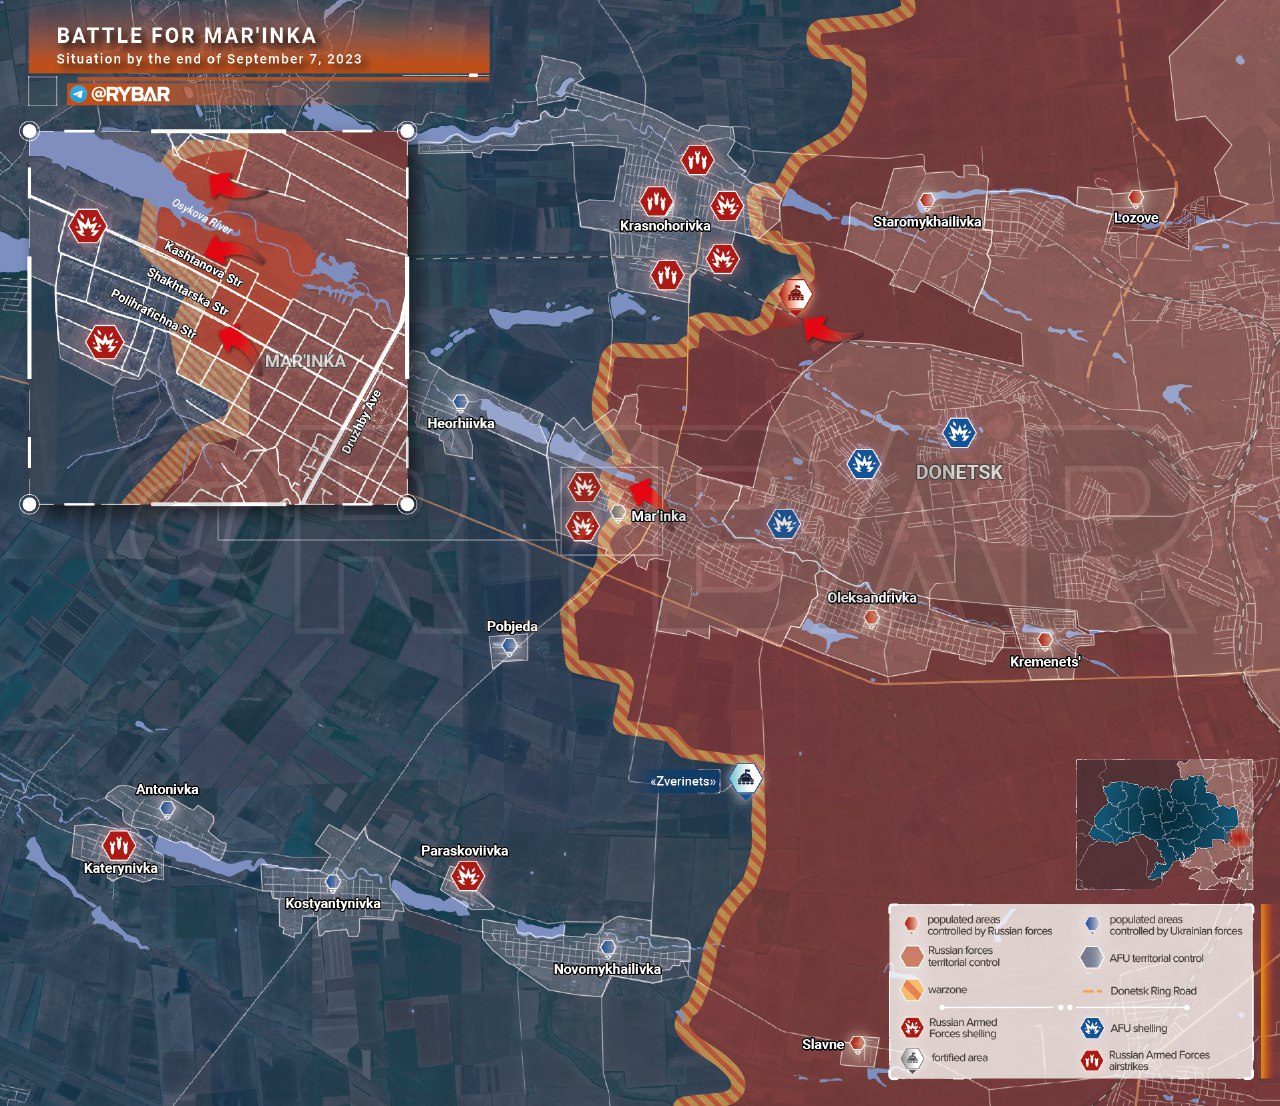Viewport: 1280px width, 1106px height.
Task: Click the Donetsk Ring Road dashed line sample
Action: point(1091,991)
